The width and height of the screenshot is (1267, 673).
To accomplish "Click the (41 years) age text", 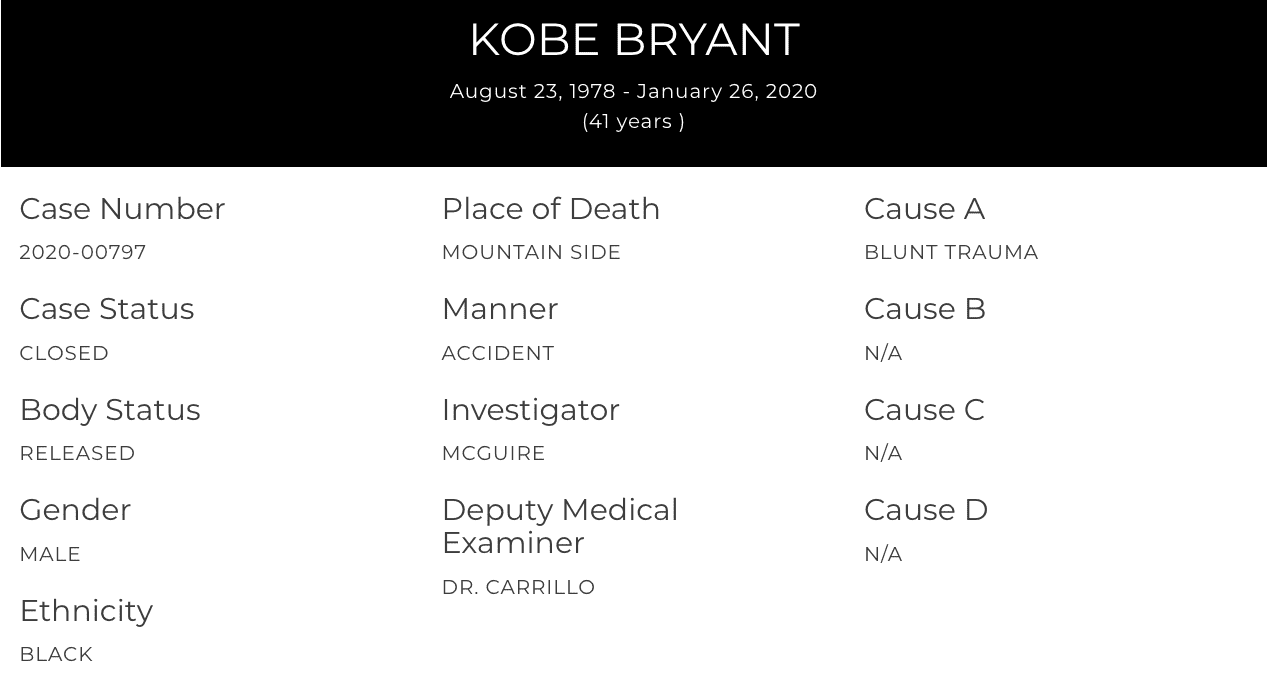I will tap(633, 121).
